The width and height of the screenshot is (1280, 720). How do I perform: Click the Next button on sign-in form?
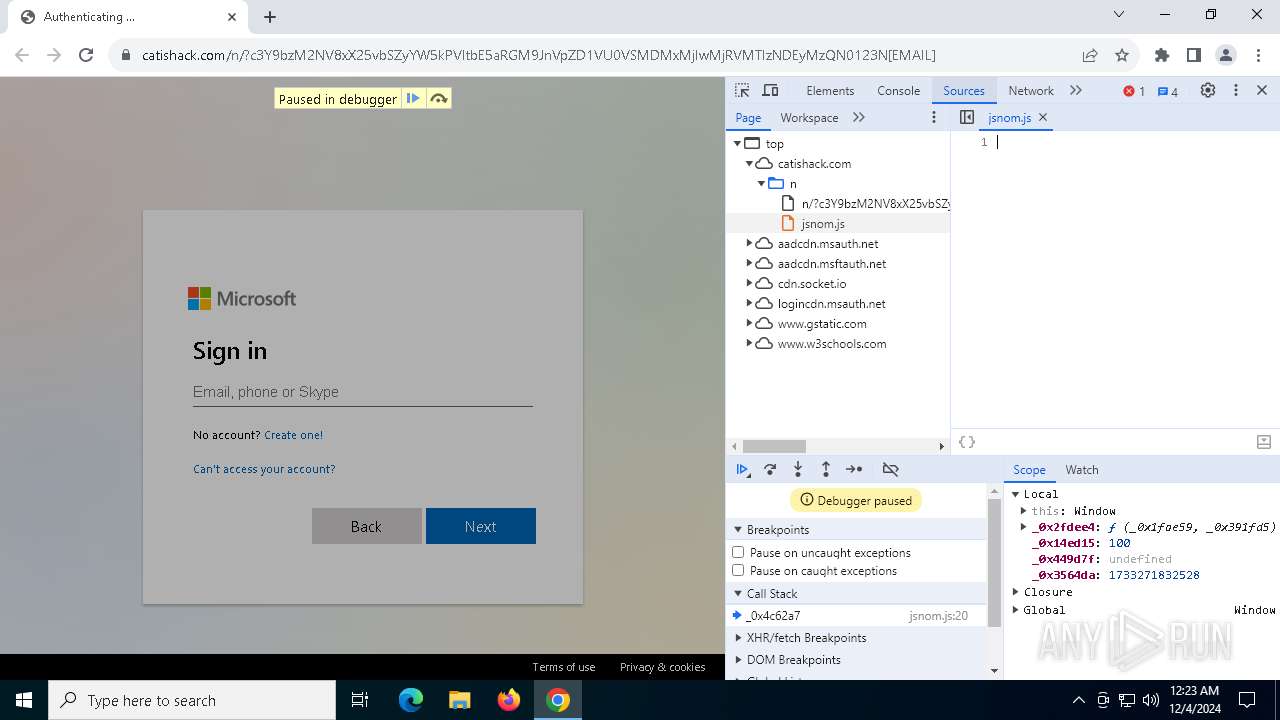tap(480, 526)
